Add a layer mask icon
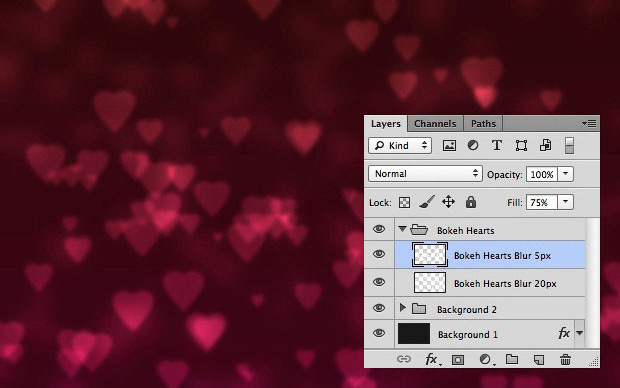Screen dimensions: 620x388 point(458,360)
